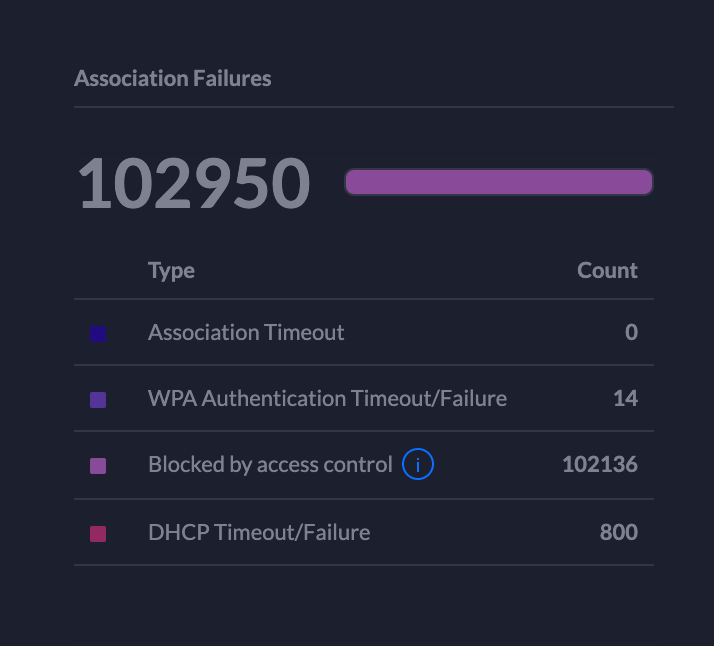The height and width of the screenshot is (646, 714).
Task: Click the purple association failures bar
Action: click(498, 182)
